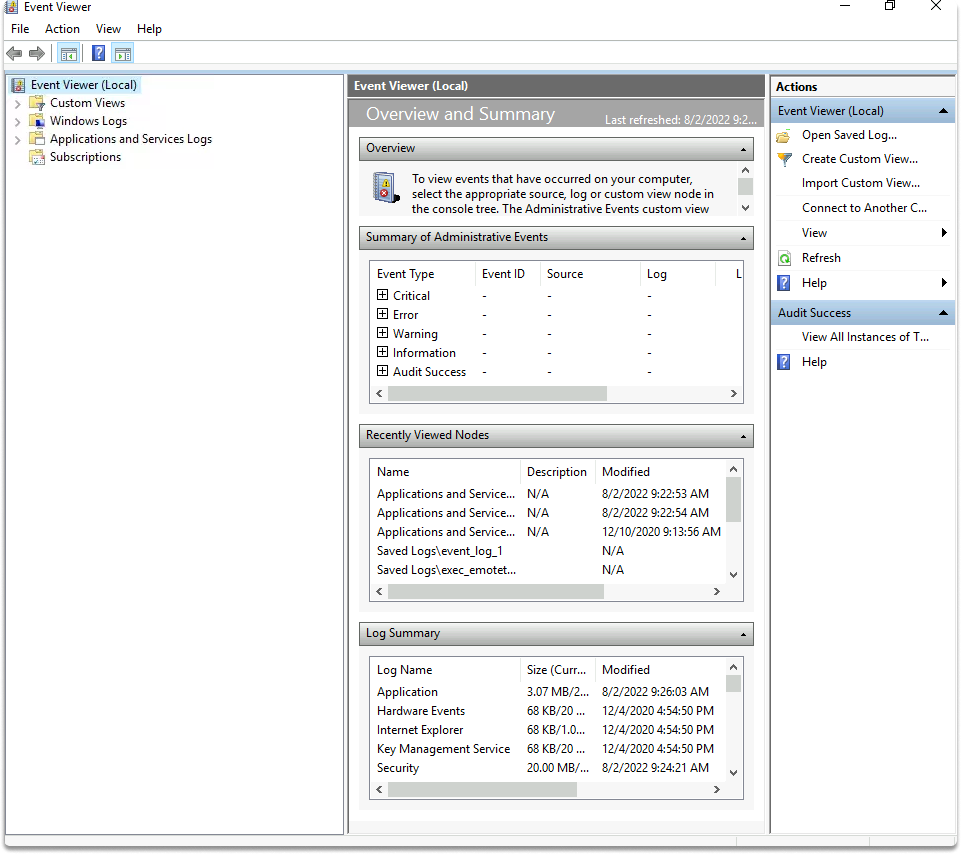Open the File menu
This screenshot has height=854, width=961.
click(x=20, y=29)
